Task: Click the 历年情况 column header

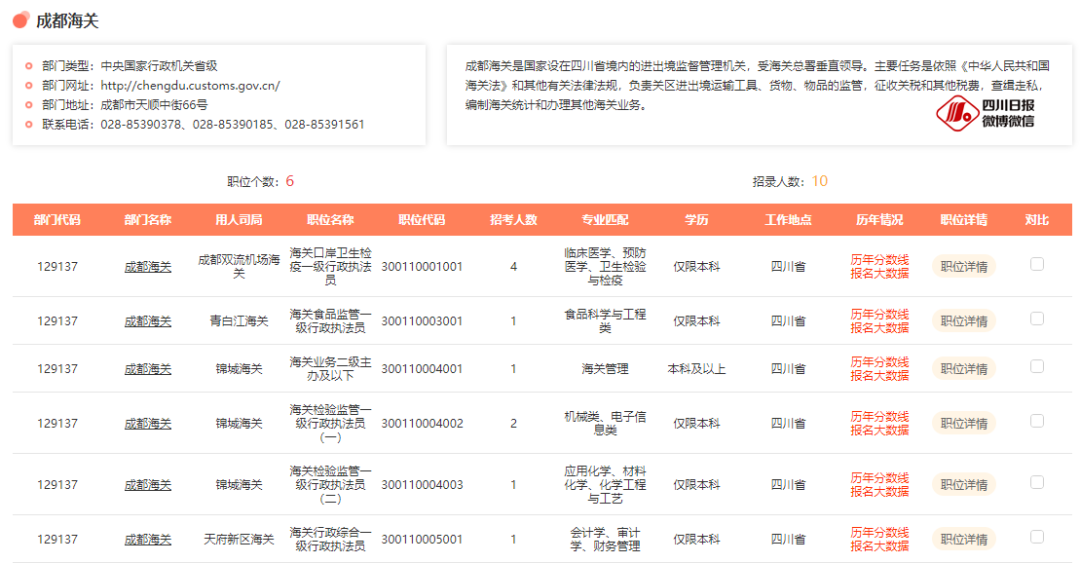Action: click(x=879, y=220)
